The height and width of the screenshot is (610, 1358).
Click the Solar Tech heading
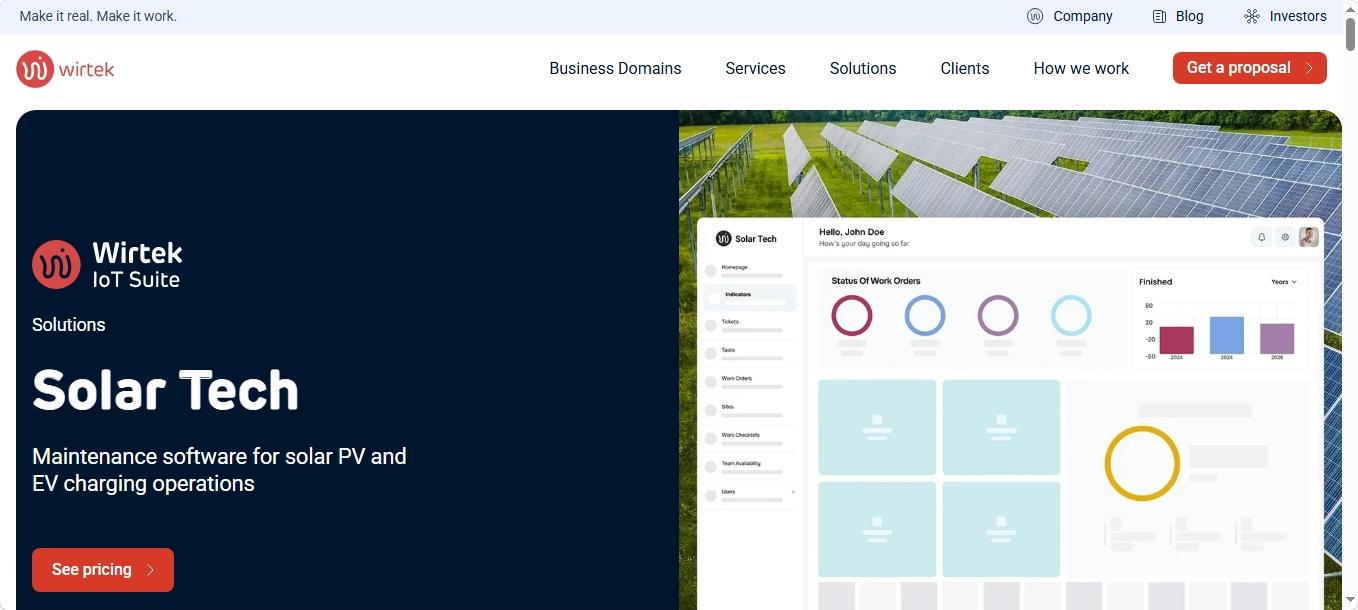pos(166,390)
